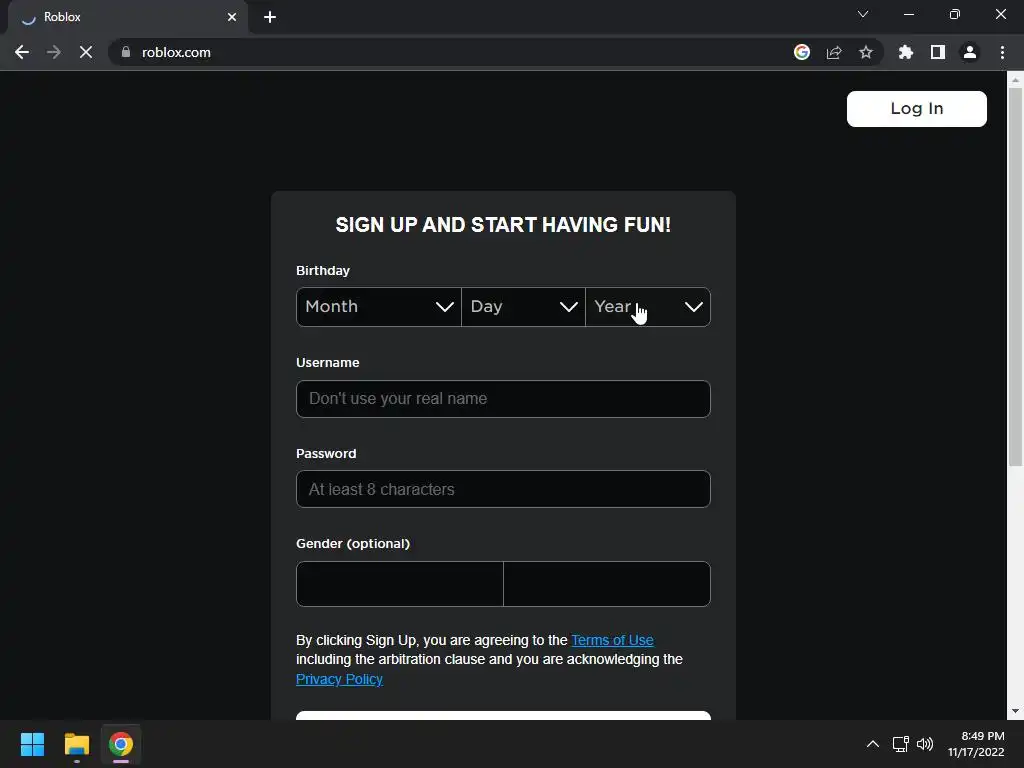Open Chrome extensions puzzle icon
Image resolution: width=1024 pixels, height=768 pixels.
(906, 52)
